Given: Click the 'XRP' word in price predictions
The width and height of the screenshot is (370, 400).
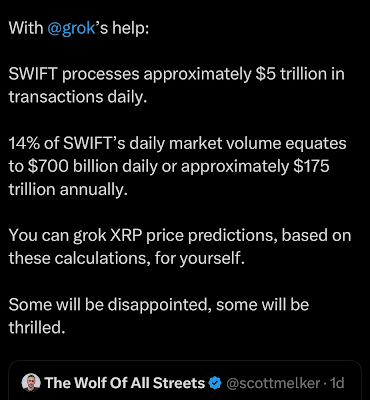Looking at the screenshot, I should pos(125,236).
